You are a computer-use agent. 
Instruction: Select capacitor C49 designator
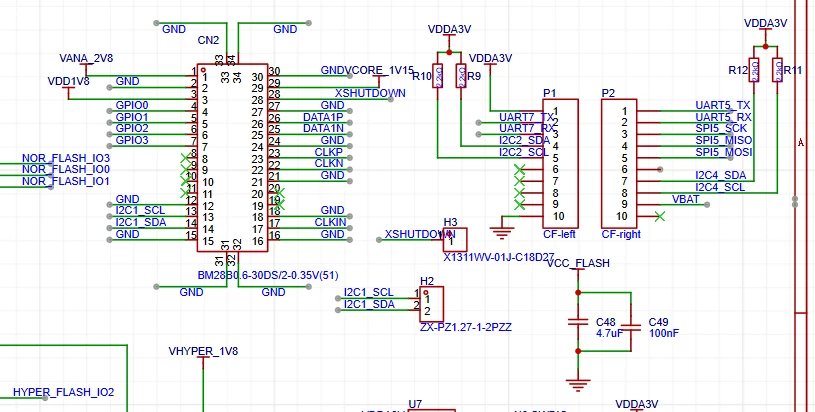(x=659, y=322)
